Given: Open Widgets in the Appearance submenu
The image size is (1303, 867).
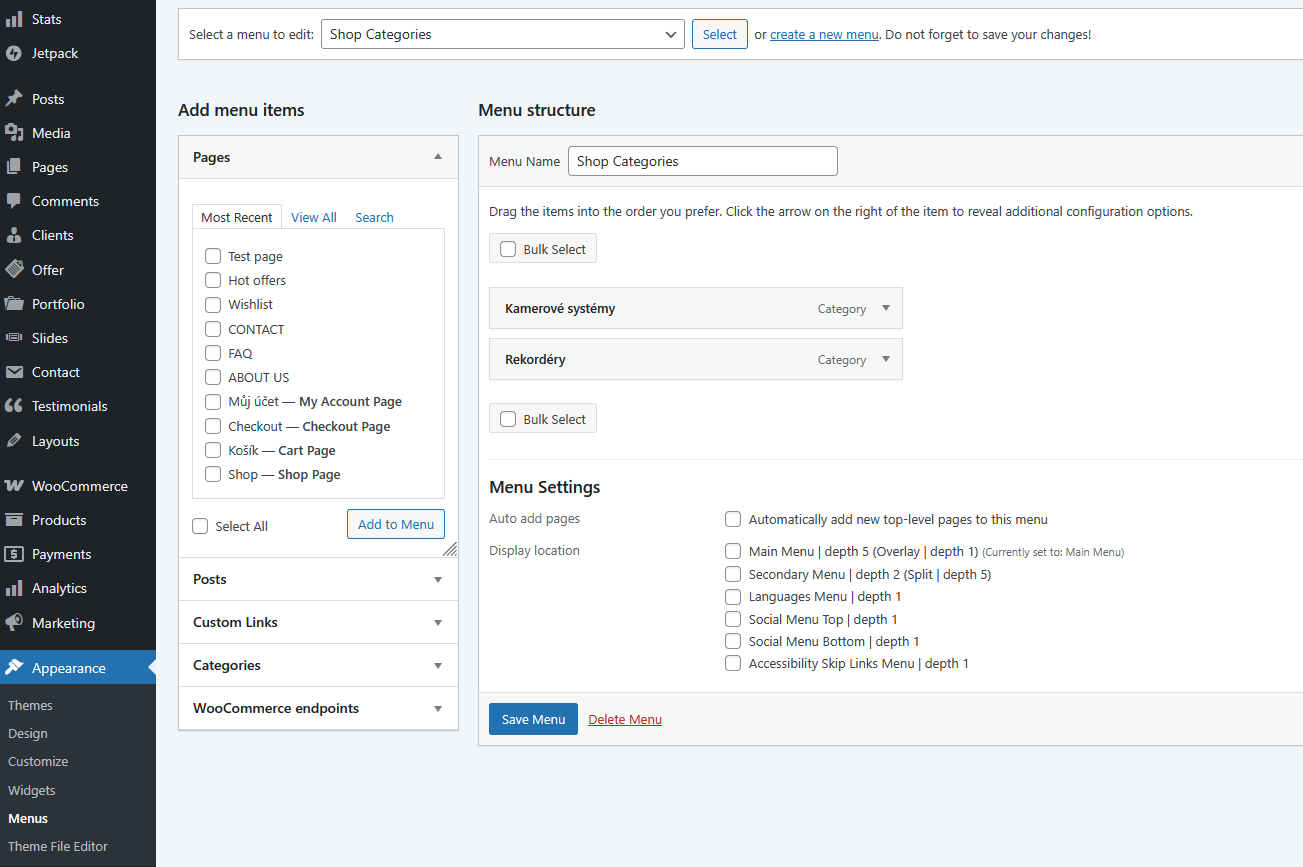Looking at the screenshot, I should [32, 790].
